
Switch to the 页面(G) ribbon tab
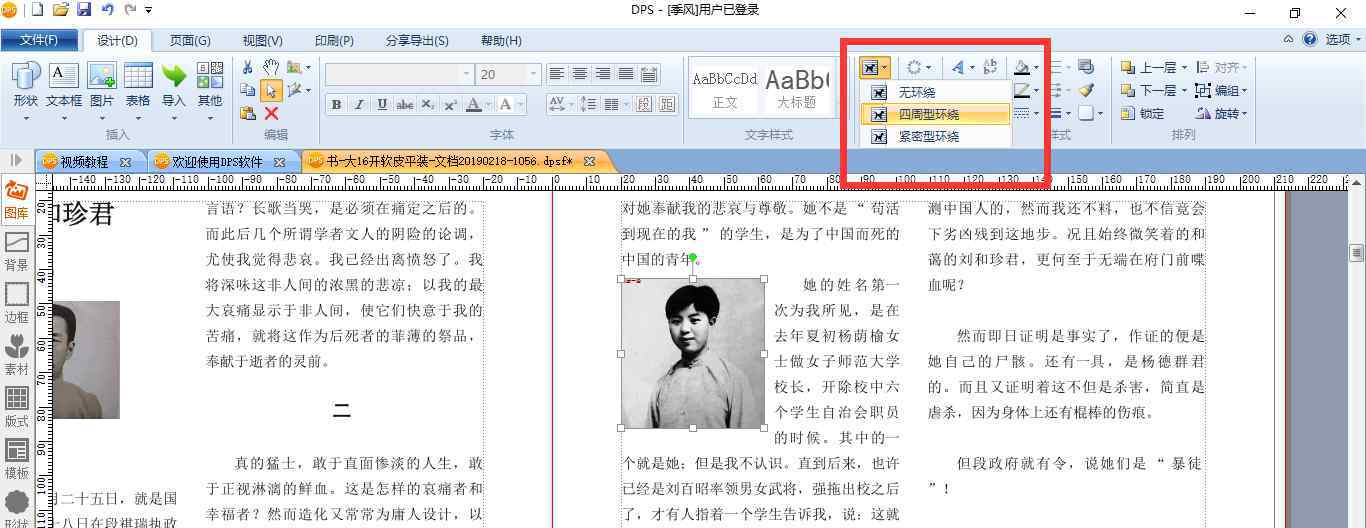(x=190, y=40)
